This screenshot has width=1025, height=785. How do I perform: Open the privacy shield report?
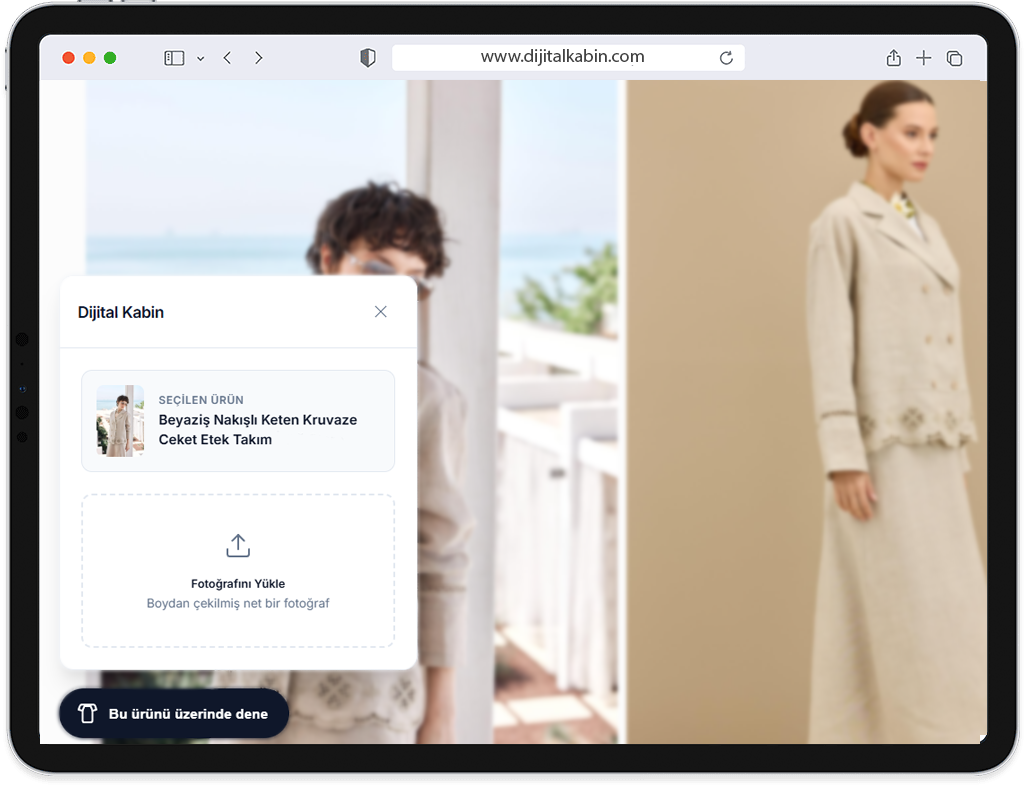click(x=367, y=58)
